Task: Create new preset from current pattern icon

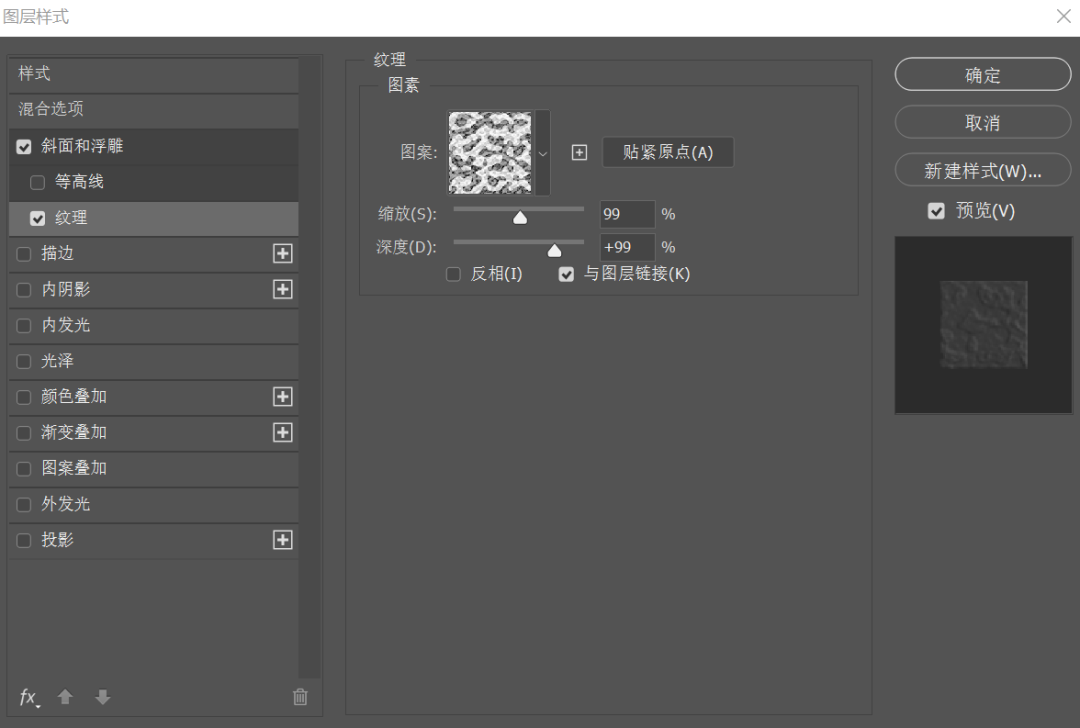Action: point(579,153)
